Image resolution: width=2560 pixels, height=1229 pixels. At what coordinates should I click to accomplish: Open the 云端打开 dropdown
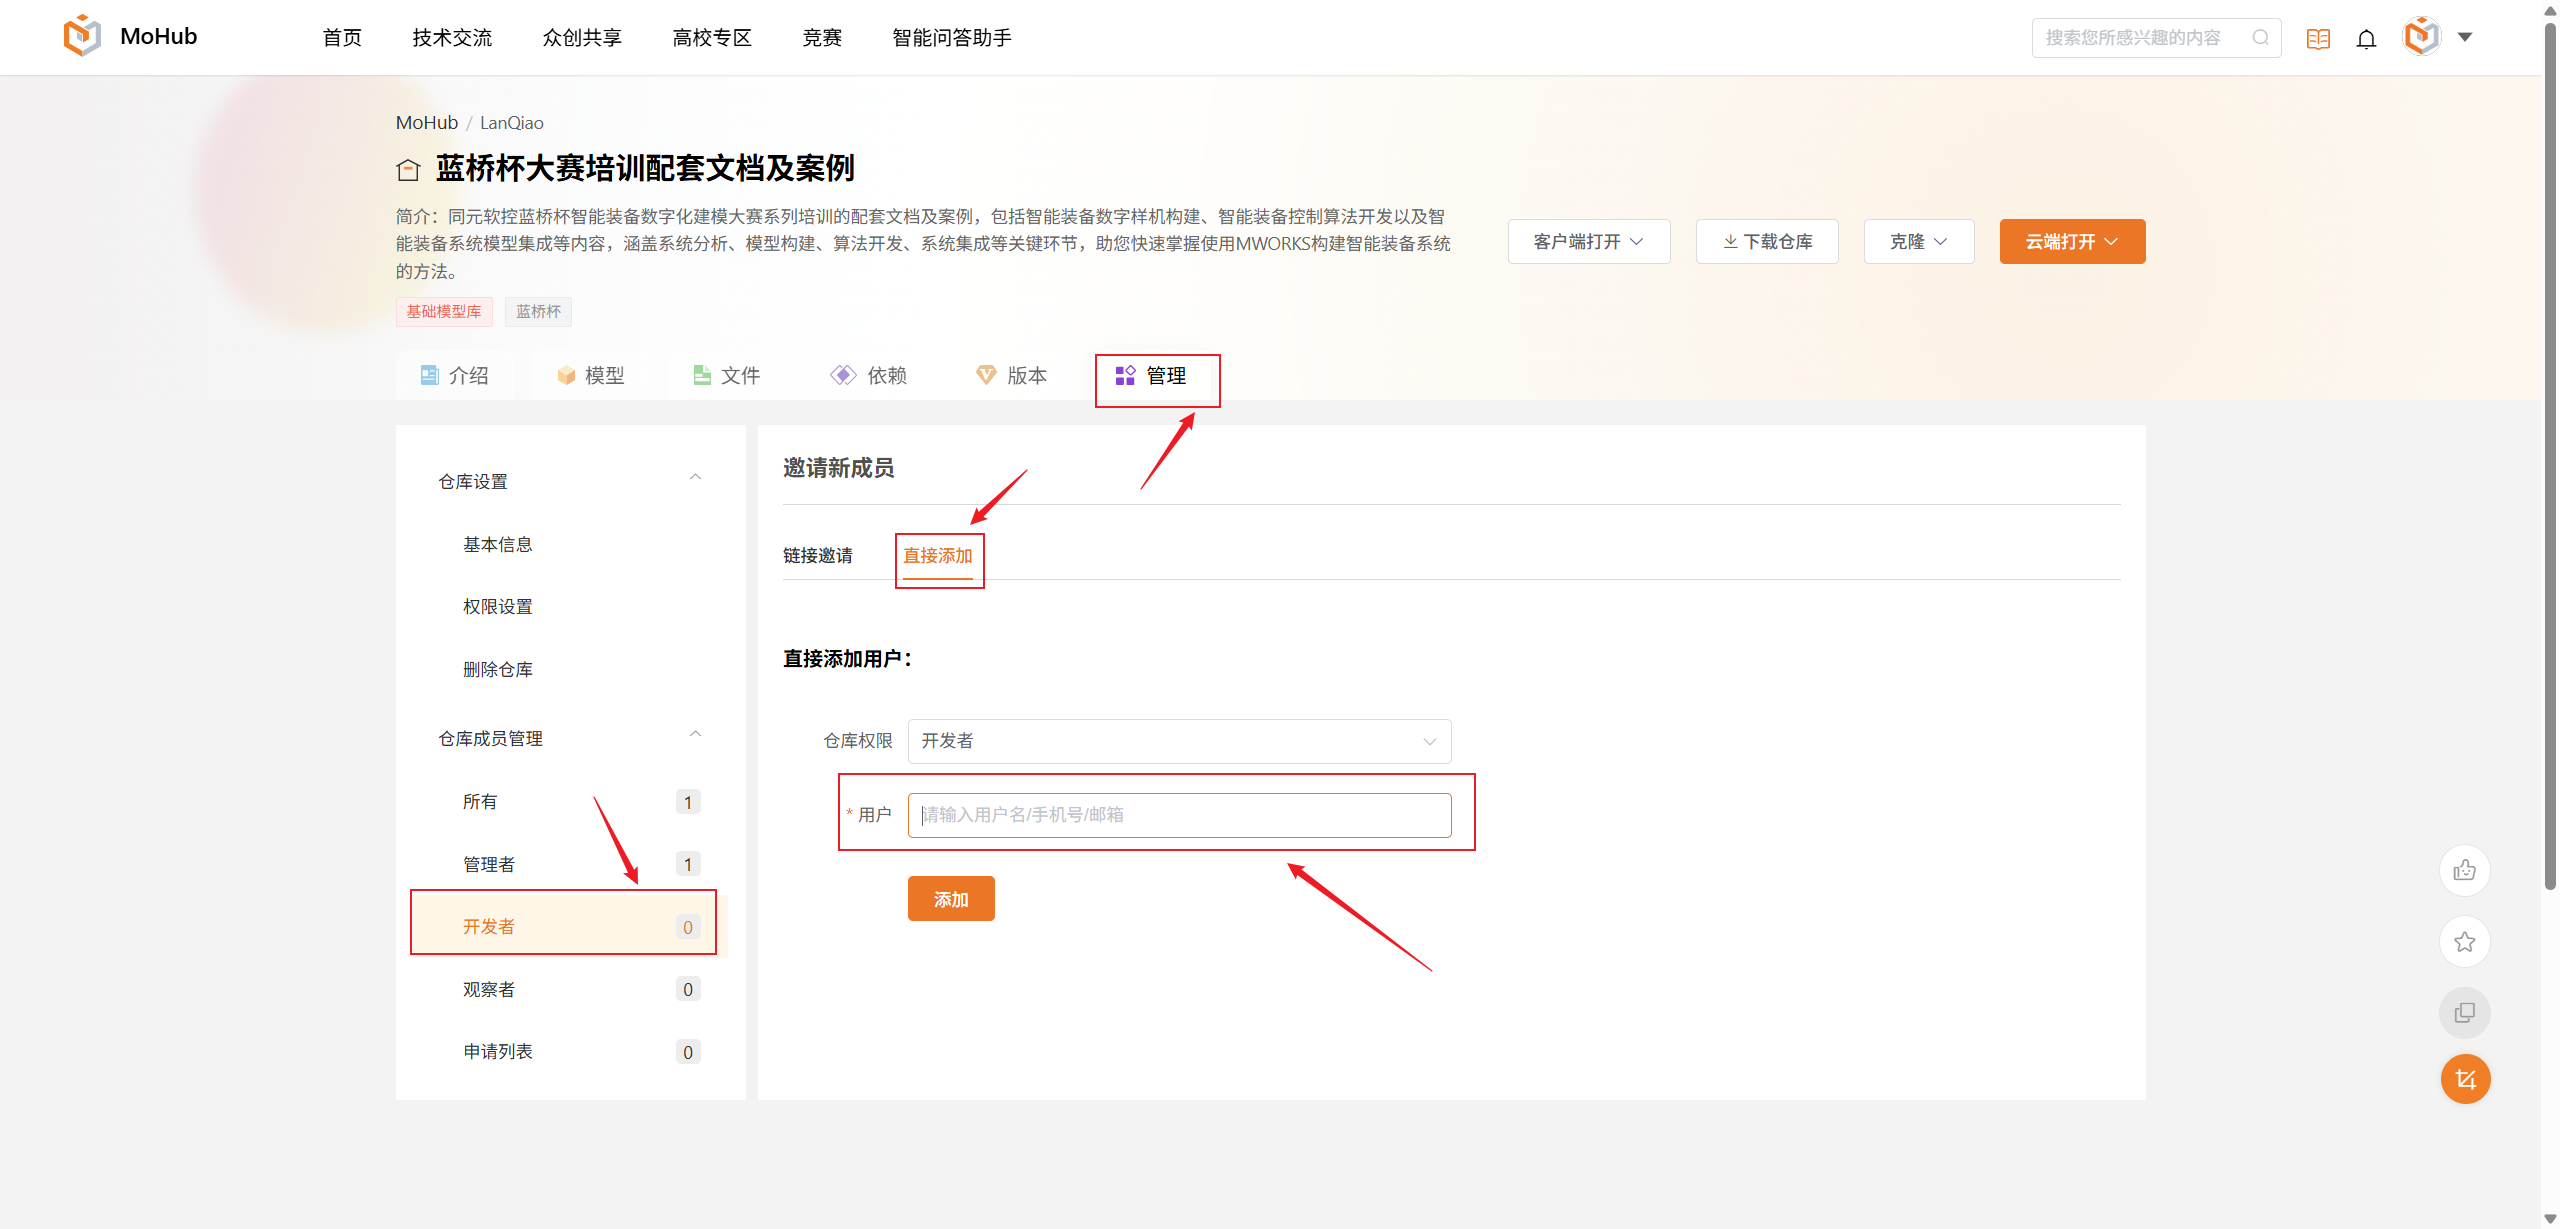coord(2072,241)
